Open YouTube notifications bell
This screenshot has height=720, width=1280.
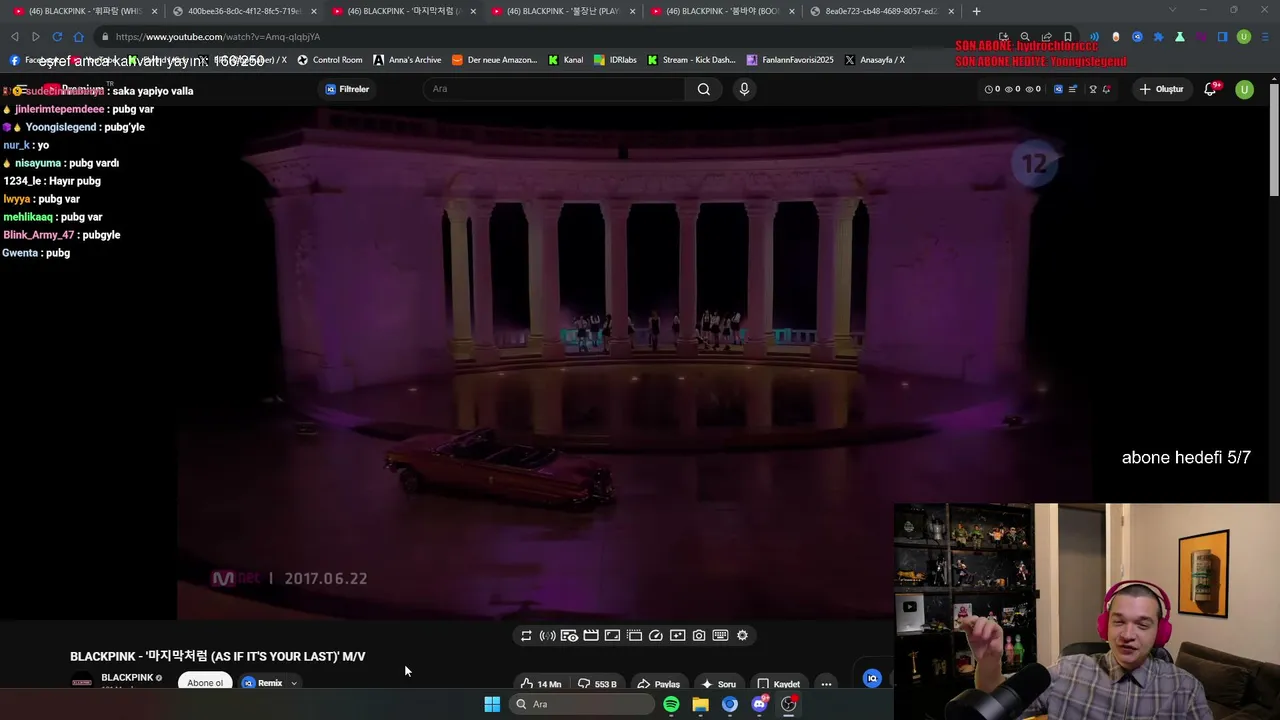[1210, 89]
